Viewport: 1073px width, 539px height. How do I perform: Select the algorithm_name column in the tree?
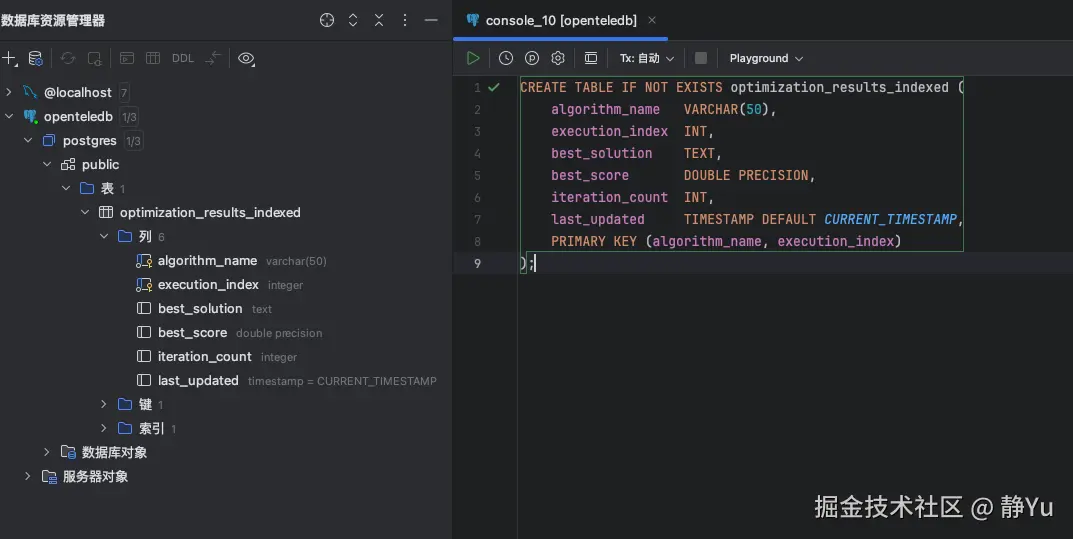[x=207, y=260]
